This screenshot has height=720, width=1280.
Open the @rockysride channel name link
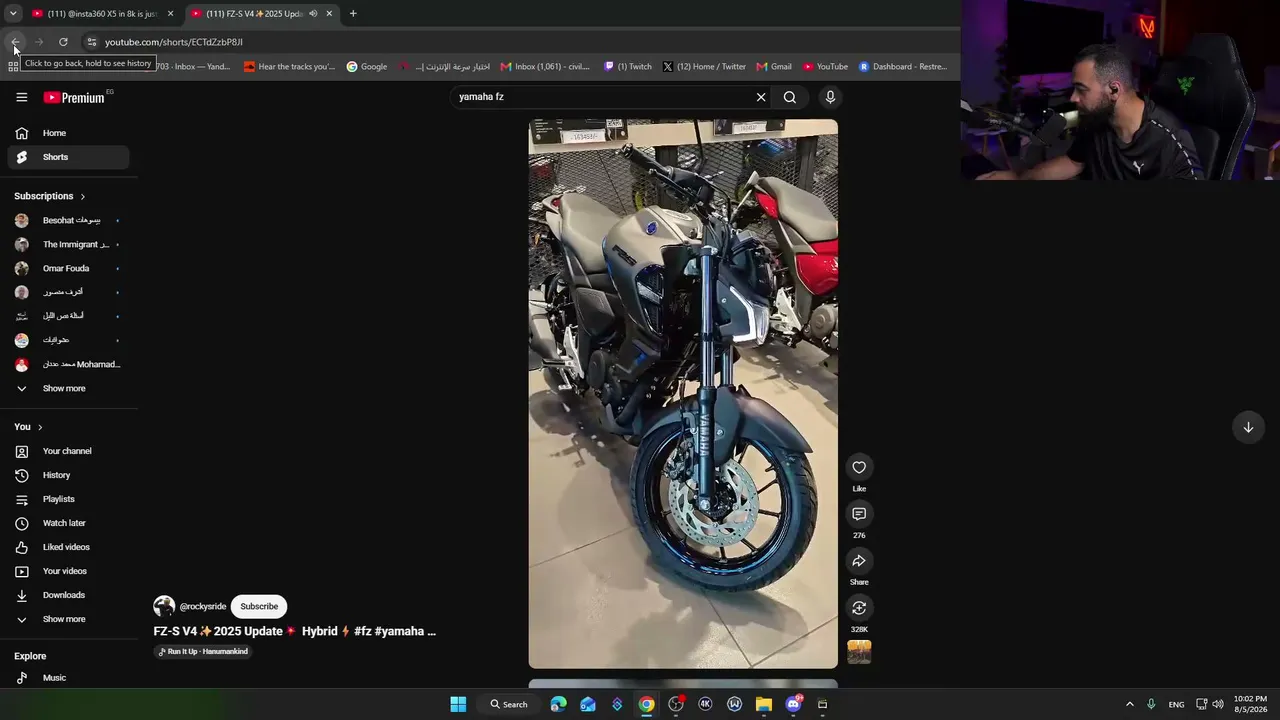tap(203, 606)
